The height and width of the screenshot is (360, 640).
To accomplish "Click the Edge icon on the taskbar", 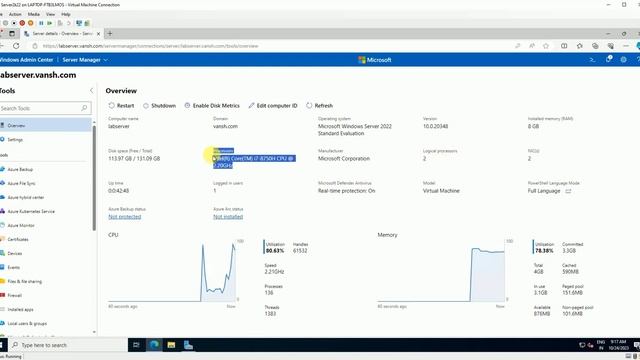I will pos(154,345).
